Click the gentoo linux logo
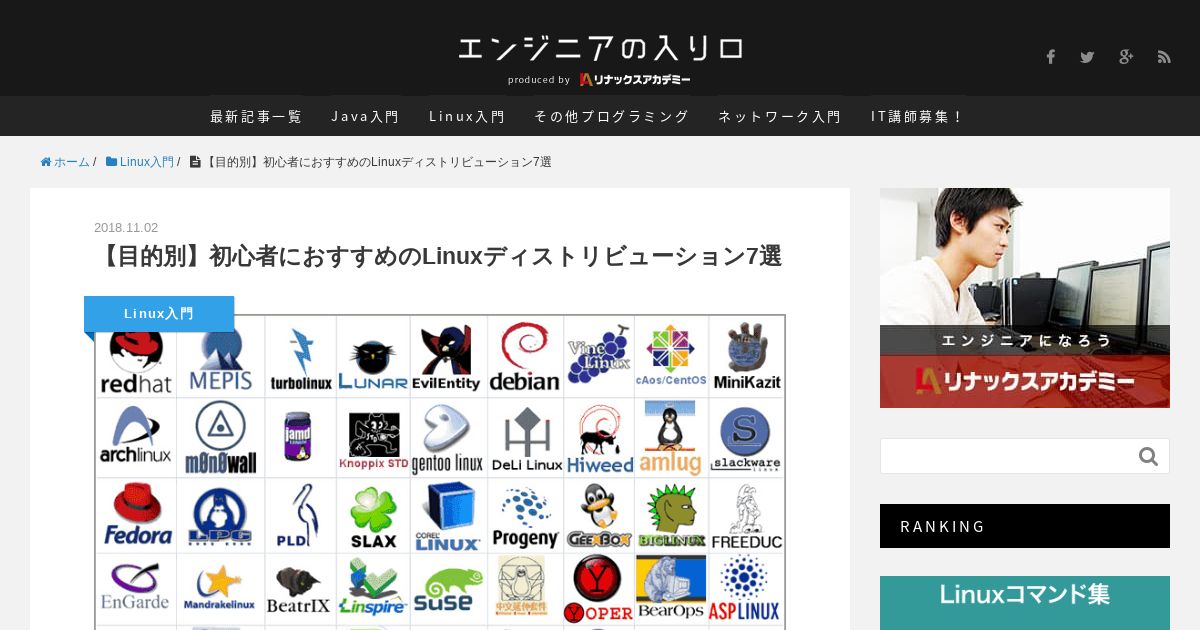Image resolution: width=1200 pixels, height=630 pixels. pos(447,438)
